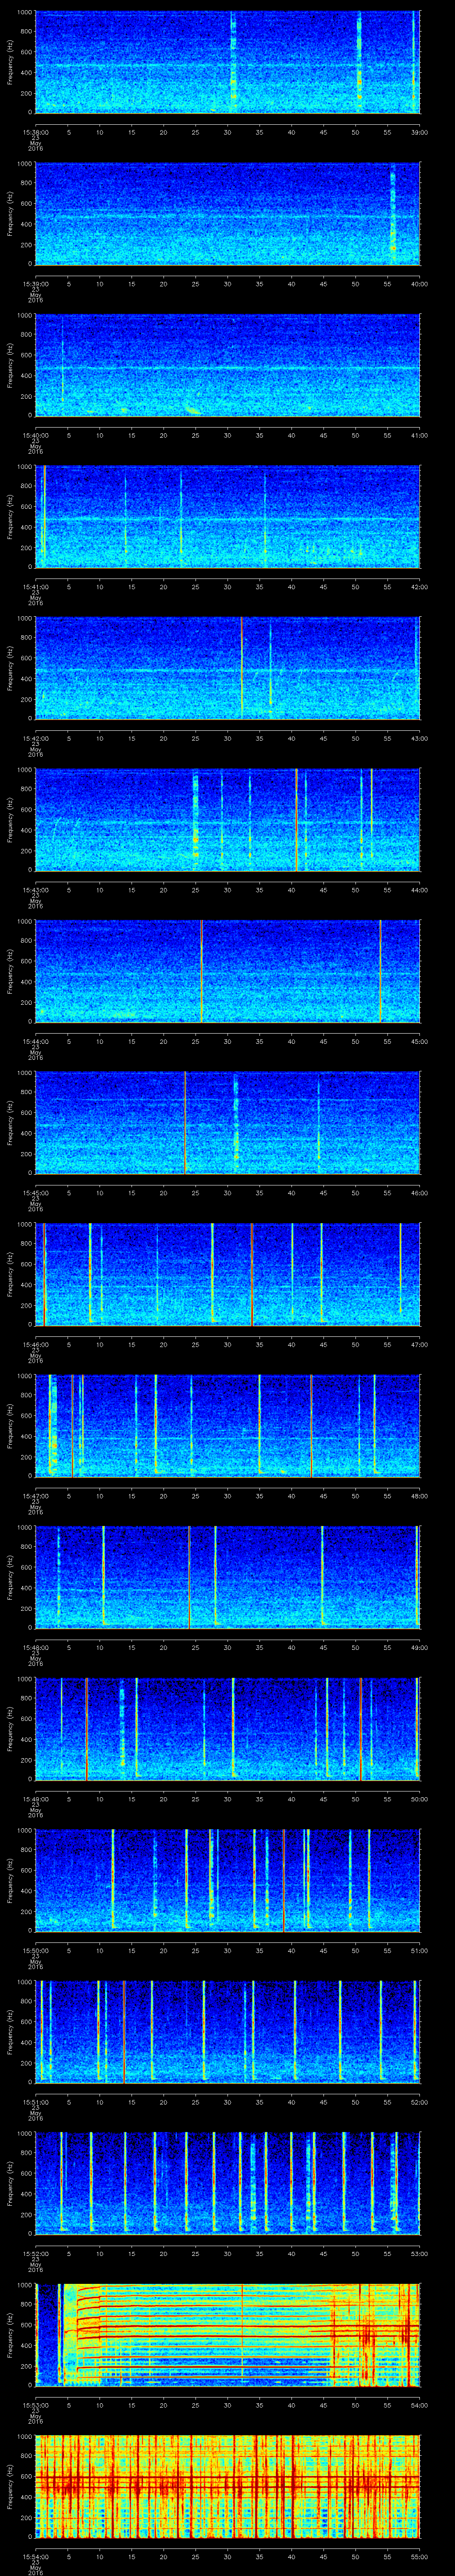The height and width of the screenshot is (2576, 455).
Task: Open the spectrogram panel starting at 15:40:00
Action: click(x=227, y=365)
